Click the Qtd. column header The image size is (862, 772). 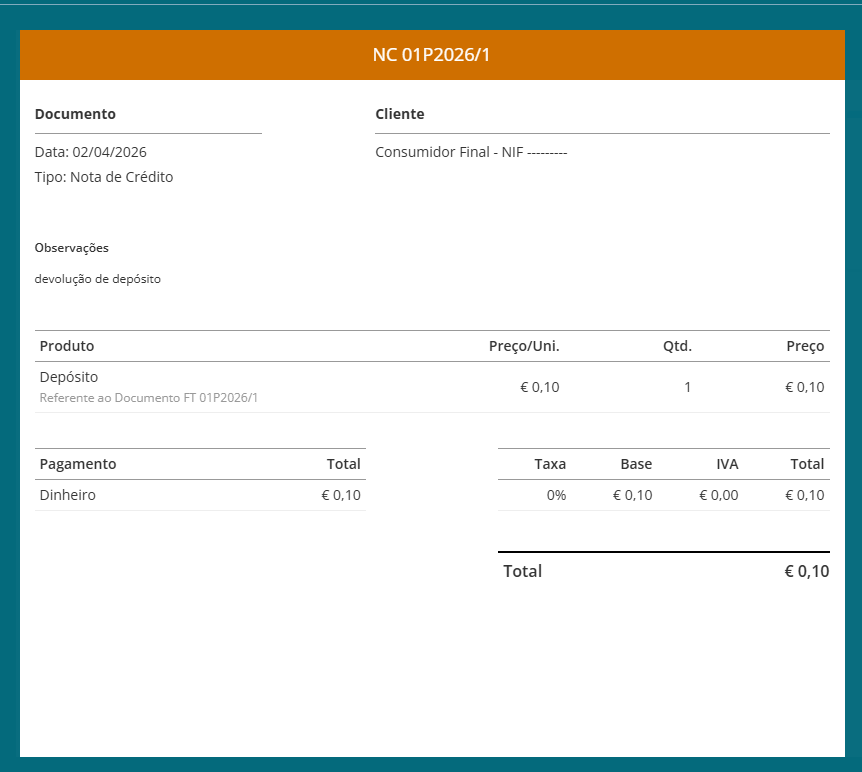(677, 346)
